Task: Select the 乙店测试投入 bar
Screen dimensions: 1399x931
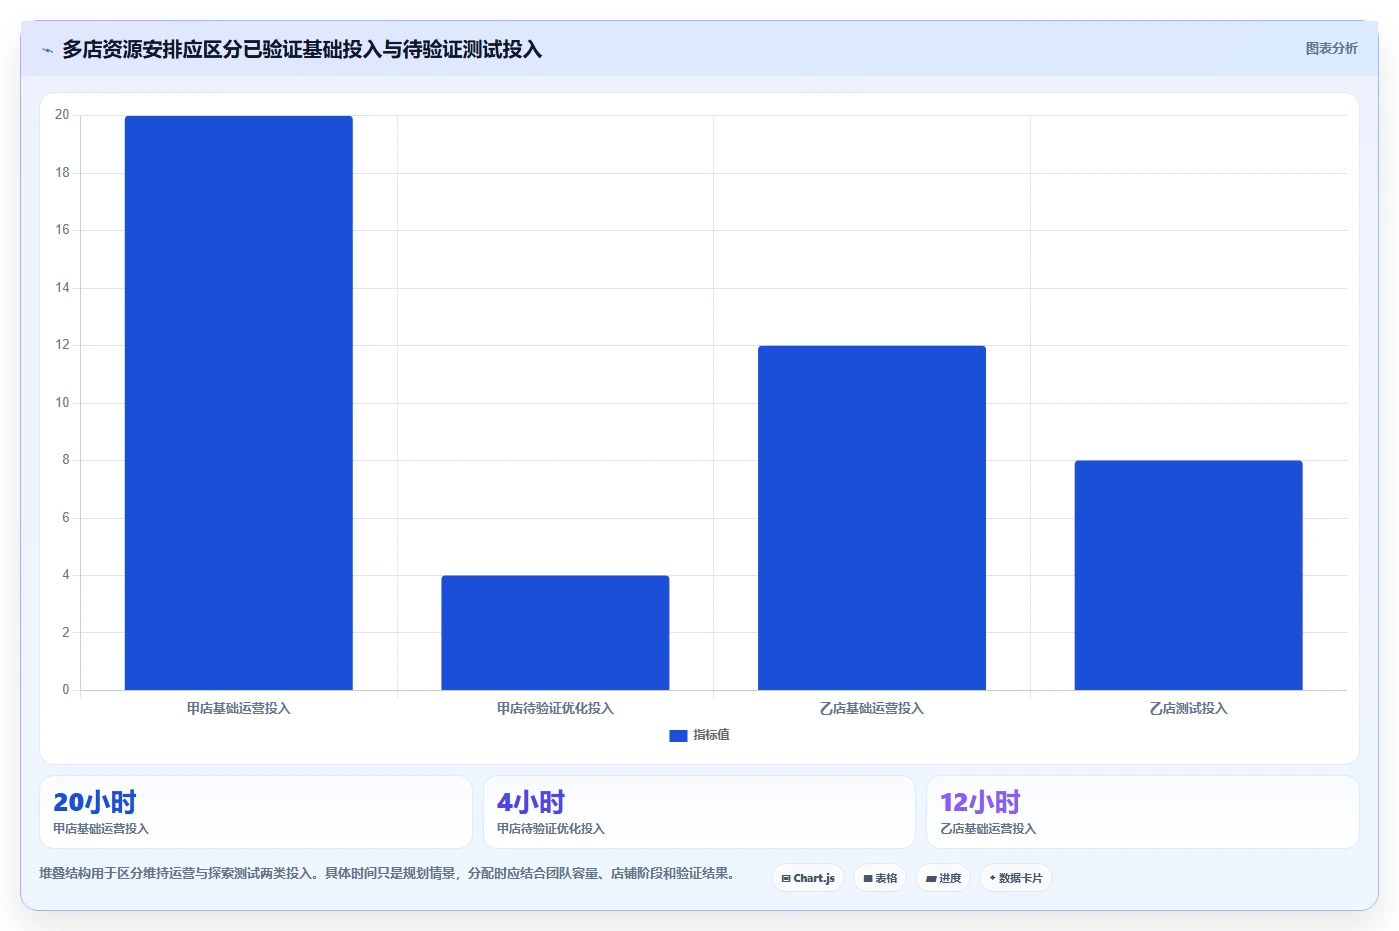Action: 1188,575
